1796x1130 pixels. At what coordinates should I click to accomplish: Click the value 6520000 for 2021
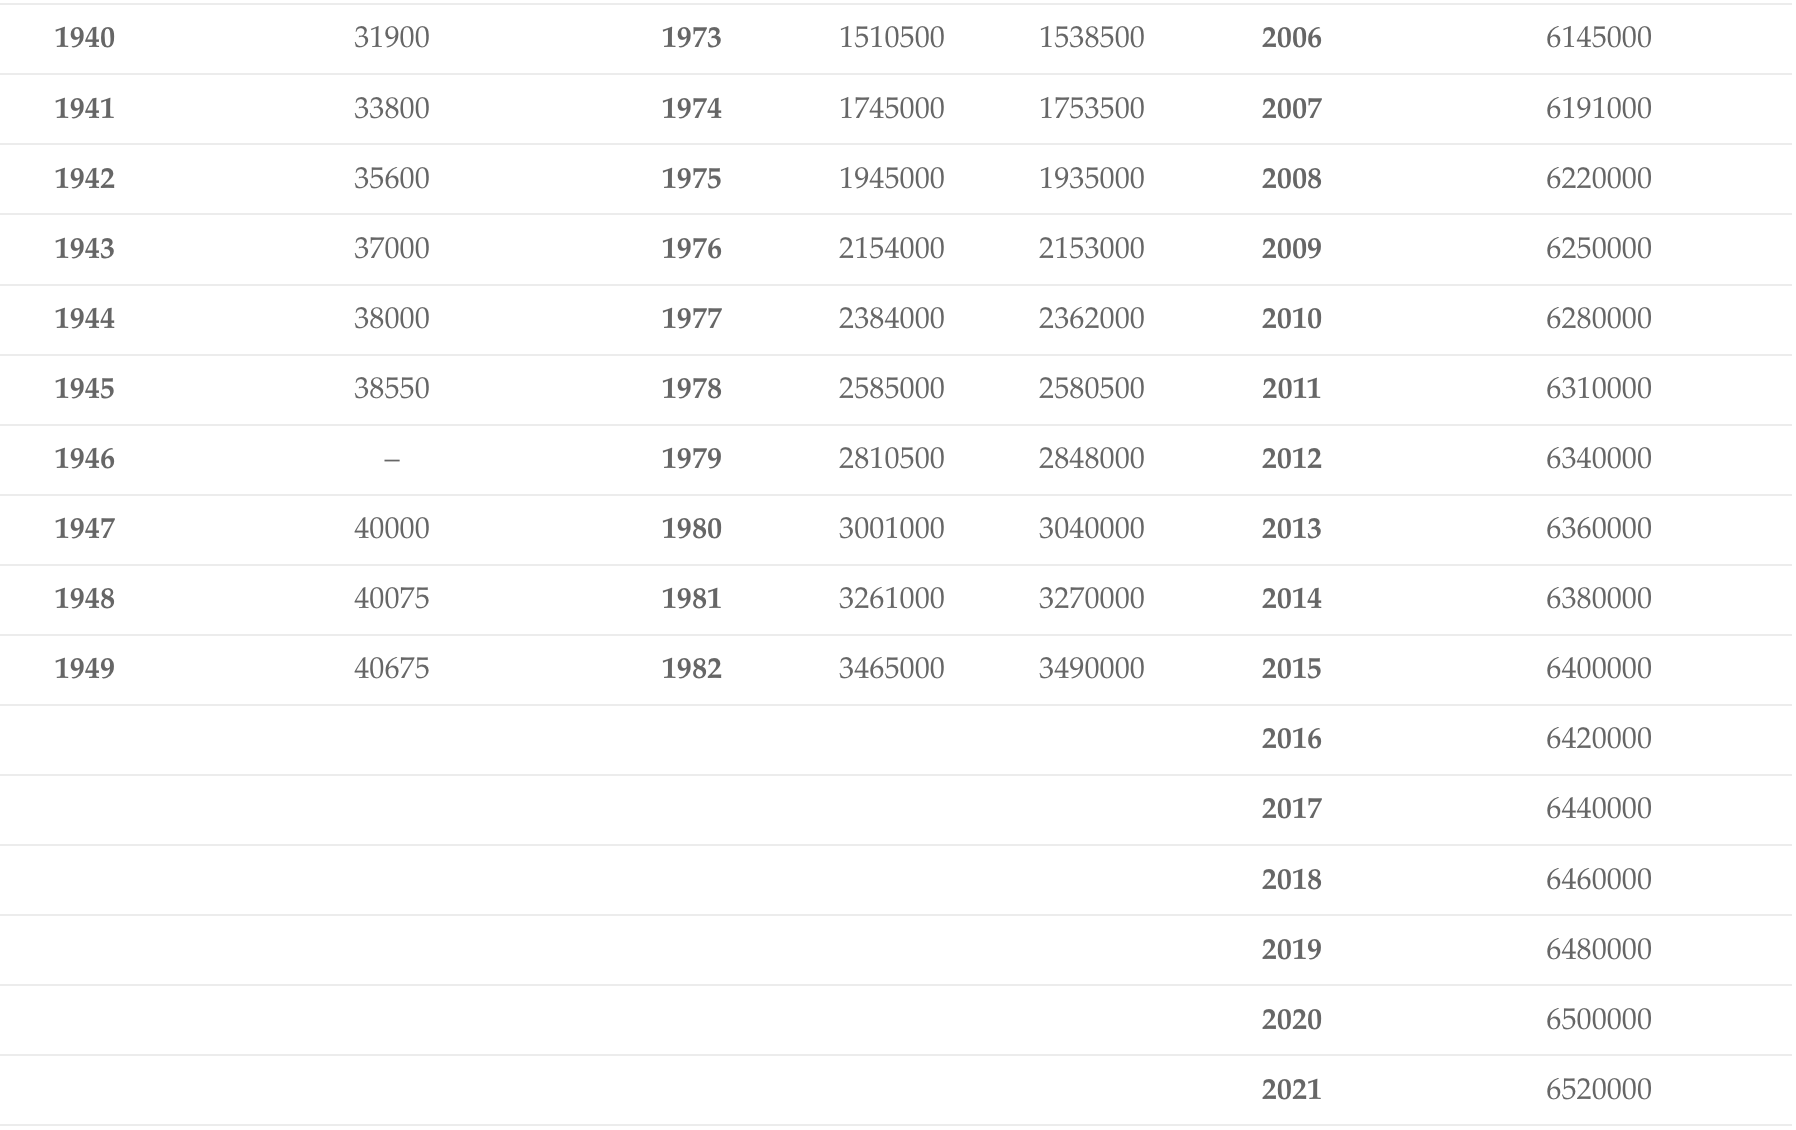tap(1598, 1089)
